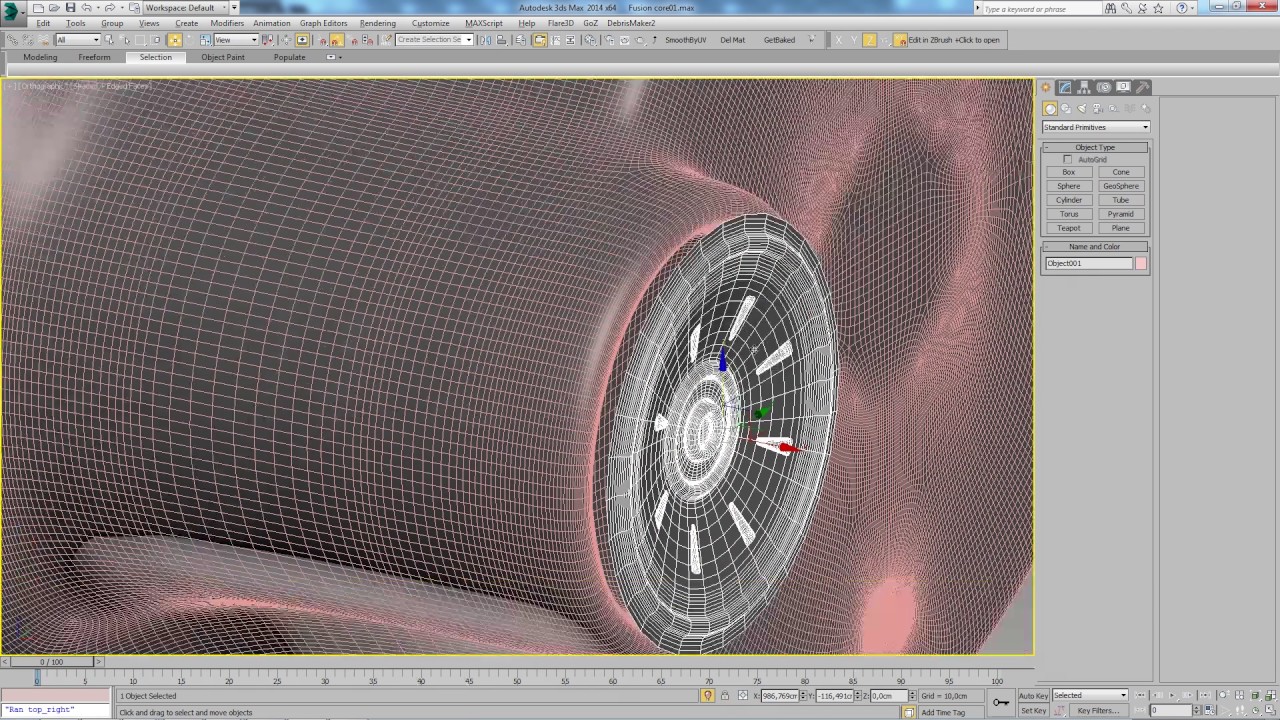Select the Lights category icon
This screenshot has width=1280, height=720.
coord(1082,108)
